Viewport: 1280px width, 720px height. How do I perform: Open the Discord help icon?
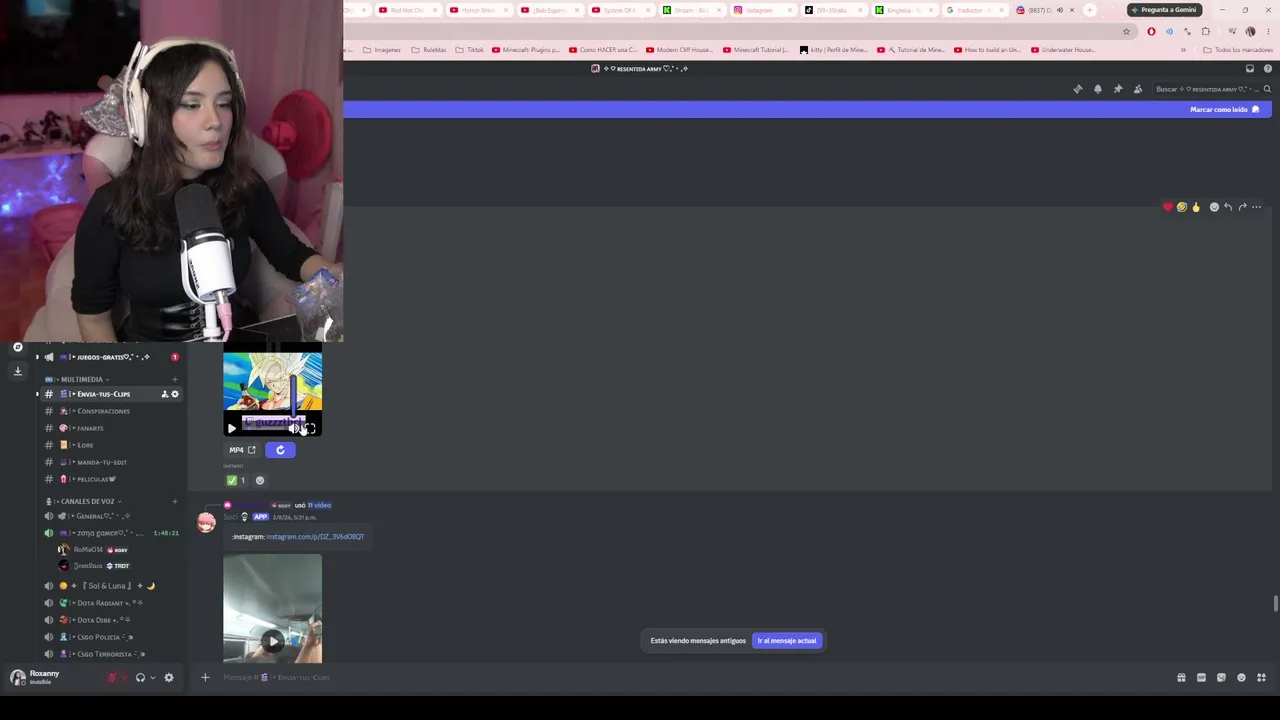1267,69
